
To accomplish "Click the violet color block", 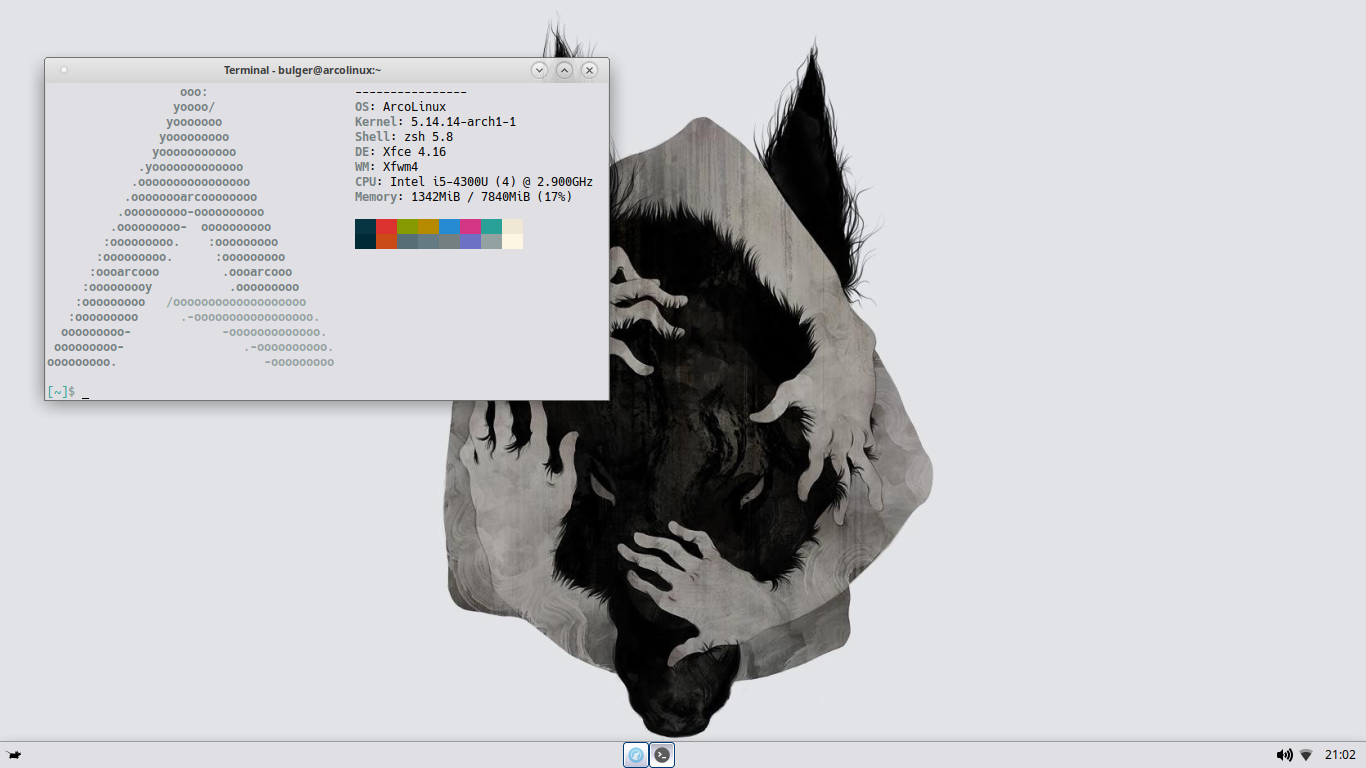I will click(x=470, y=241).
